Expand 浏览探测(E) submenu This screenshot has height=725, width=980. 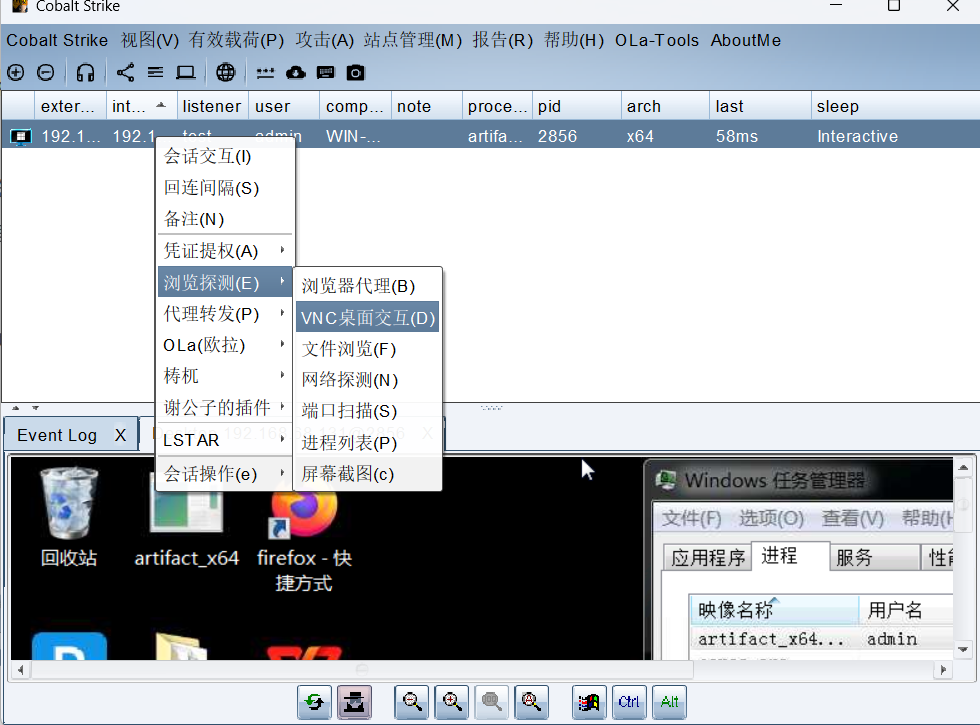coord(225,282)
